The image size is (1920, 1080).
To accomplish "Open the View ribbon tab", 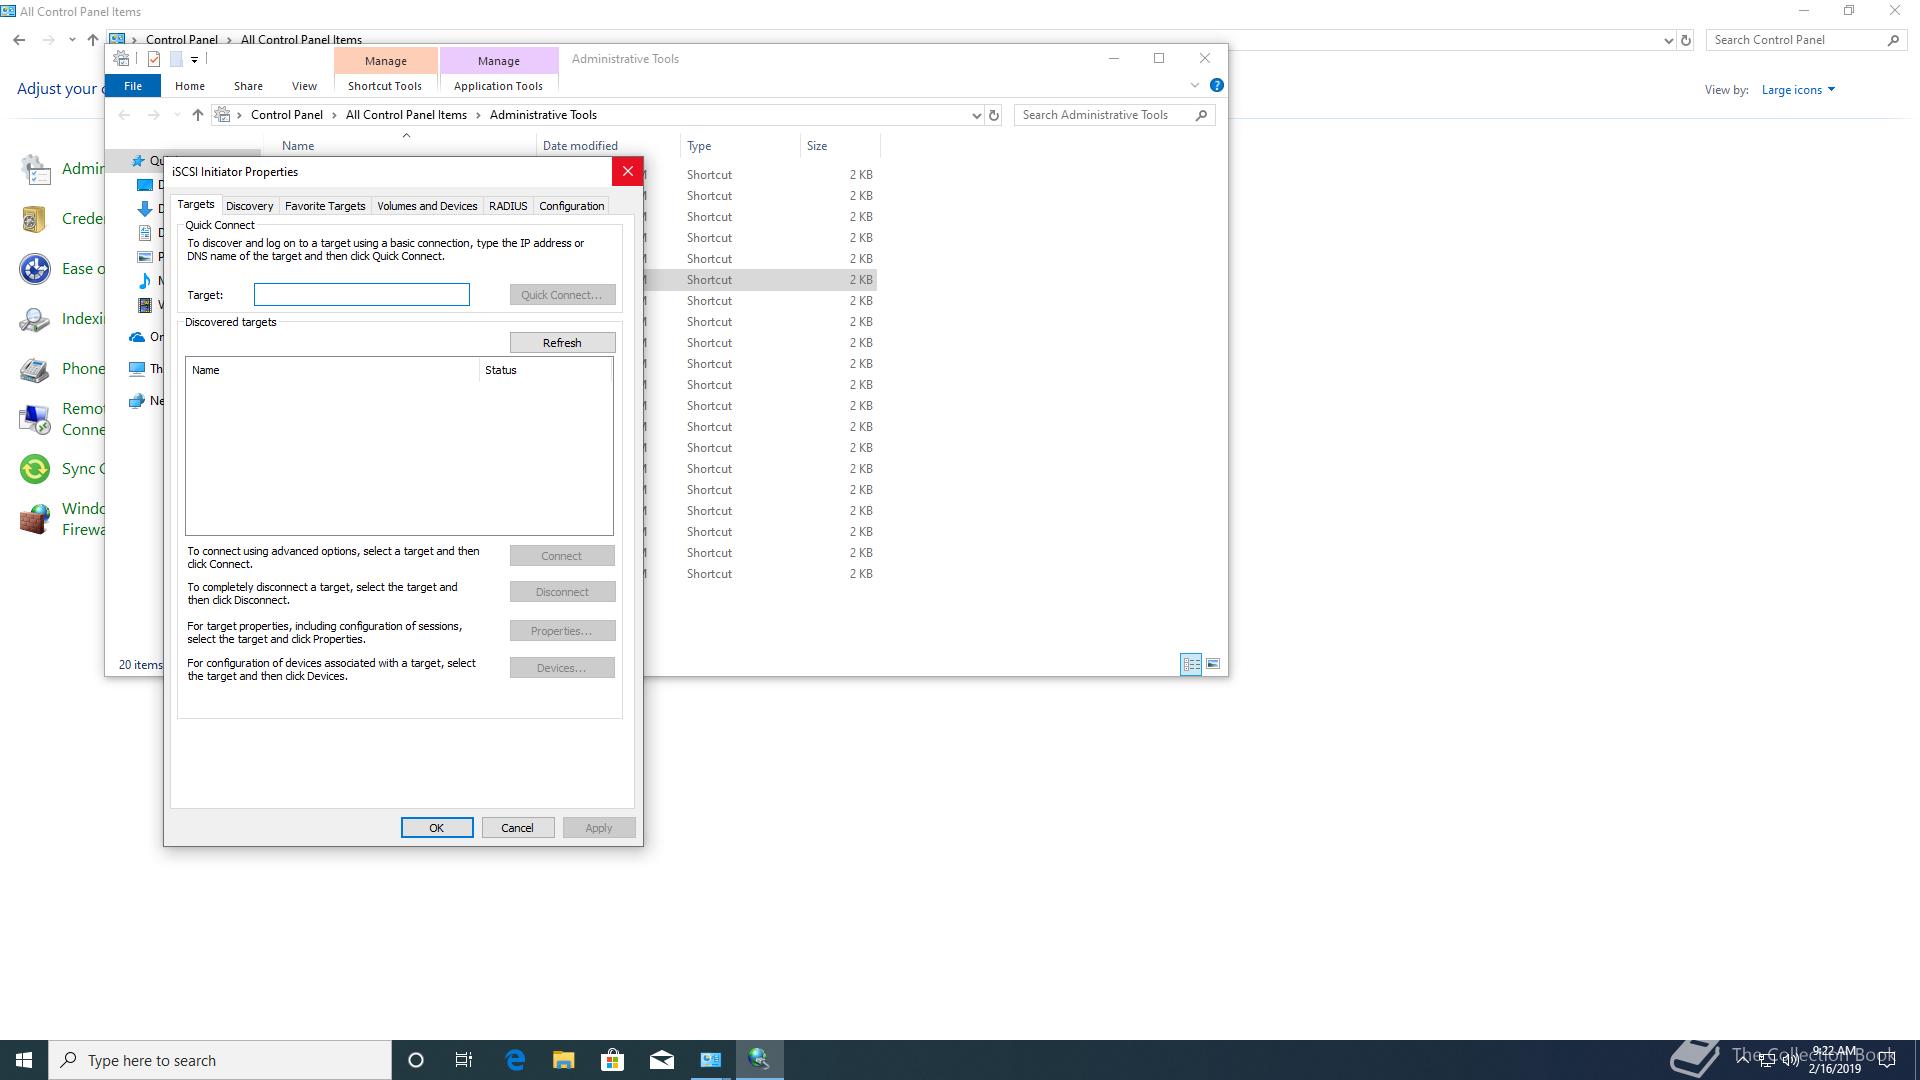I will (x=304, y=86).
